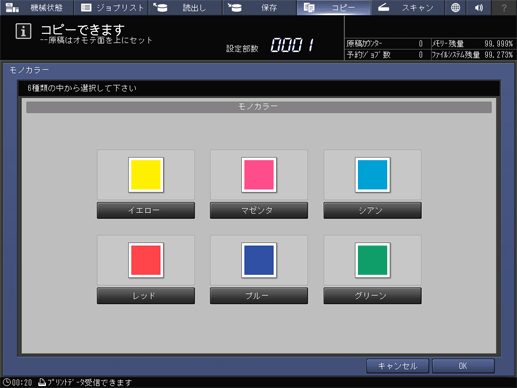
Task: Choose the cyan color swatch
Action: coord(372,175)
